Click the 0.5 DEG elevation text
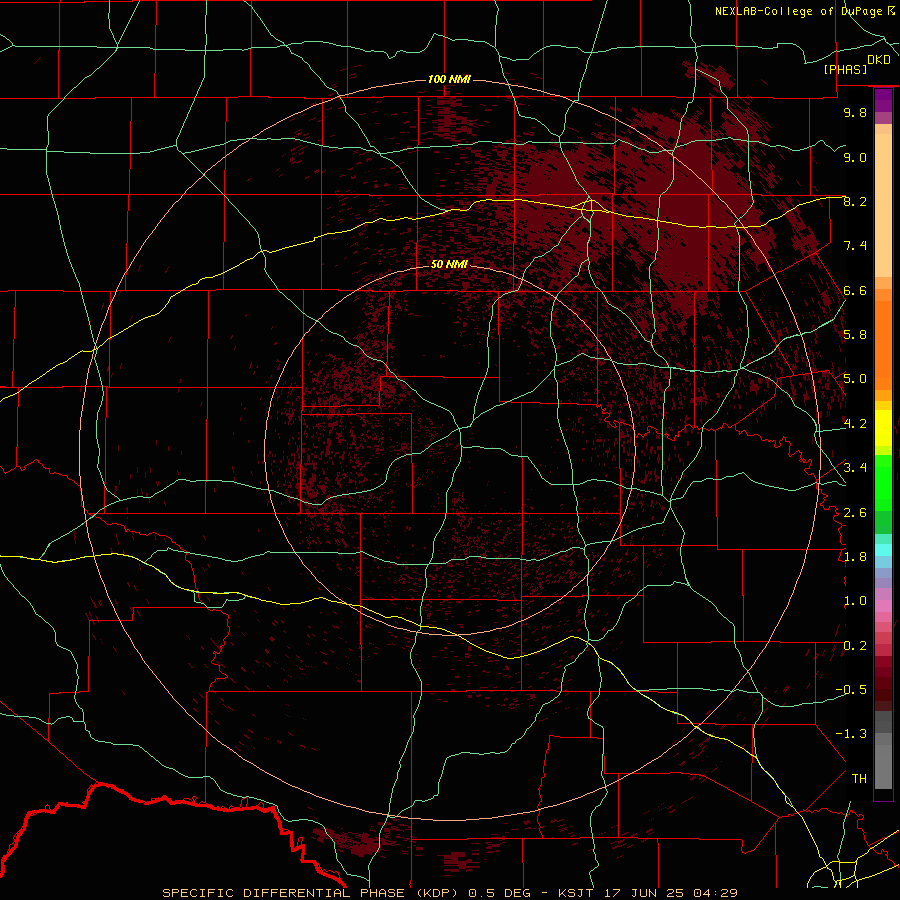 coord(499,893)
